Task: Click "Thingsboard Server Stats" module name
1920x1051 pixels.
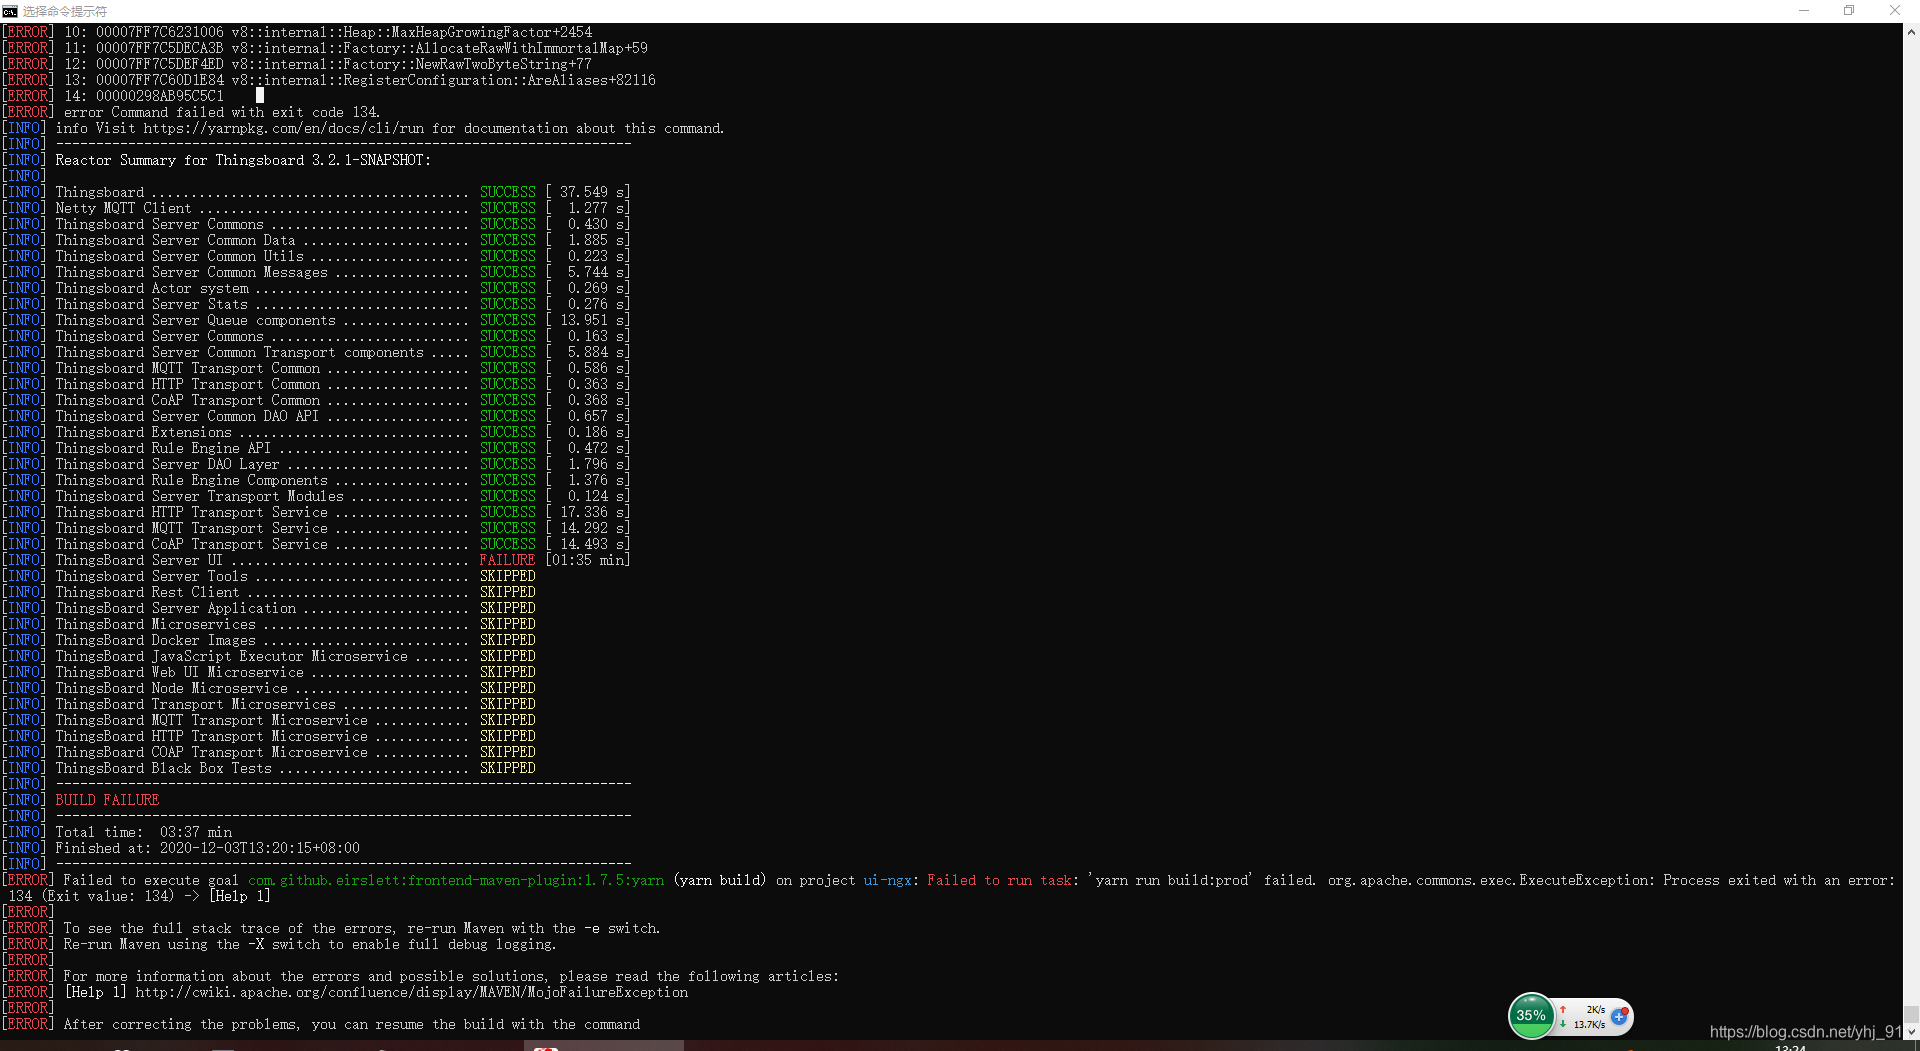Action: [151, 304]
